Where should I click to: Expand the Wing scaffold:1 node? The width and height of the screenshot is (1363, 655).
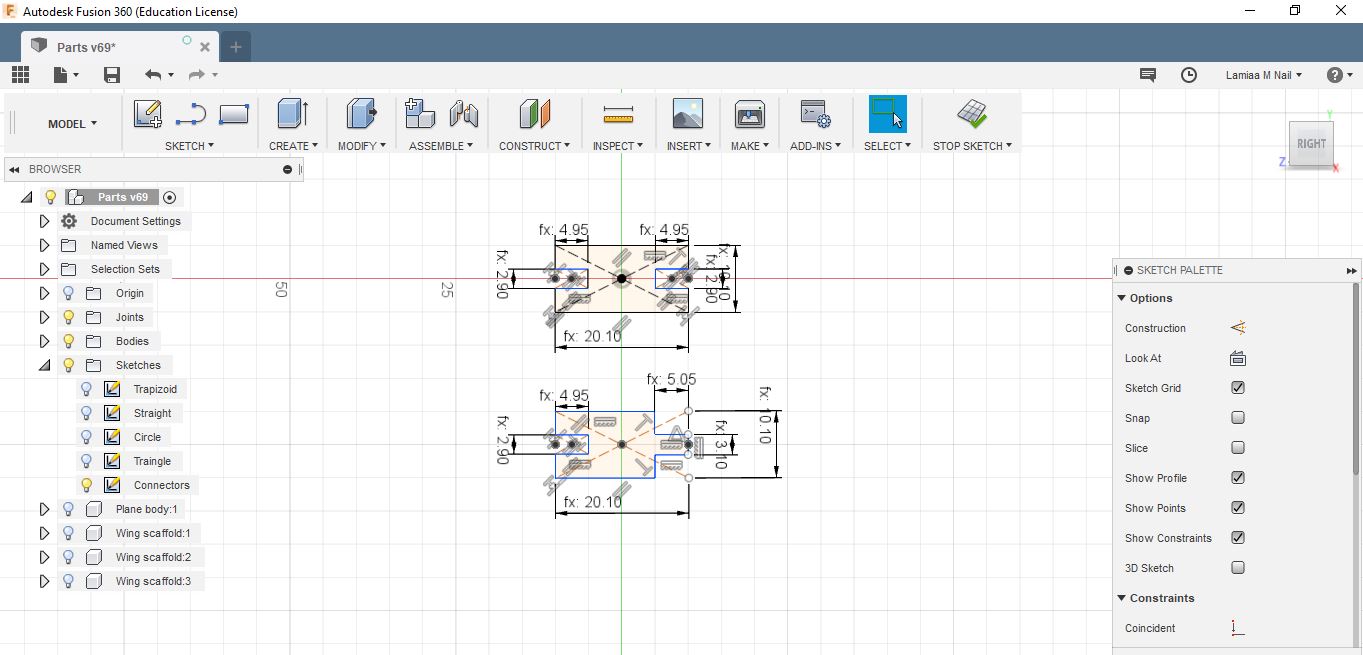coord(44,533)
